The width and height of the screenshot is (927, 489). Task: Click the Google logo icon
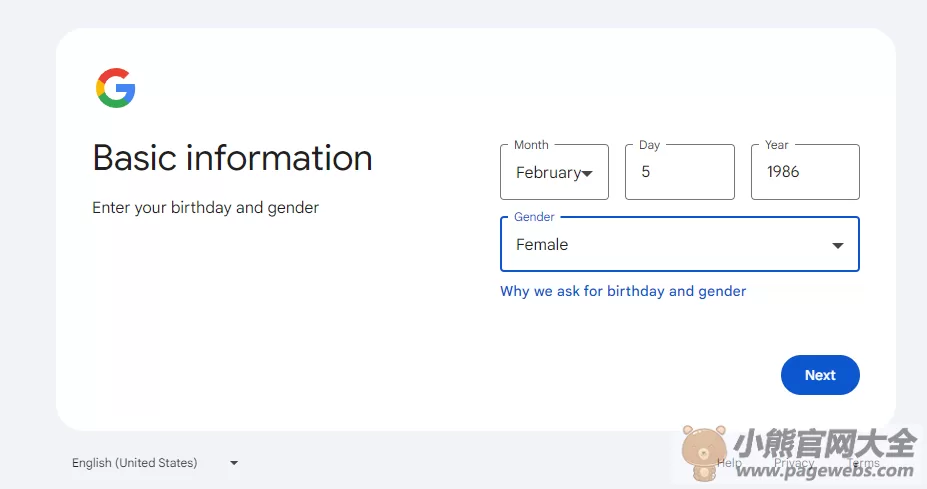116,88
